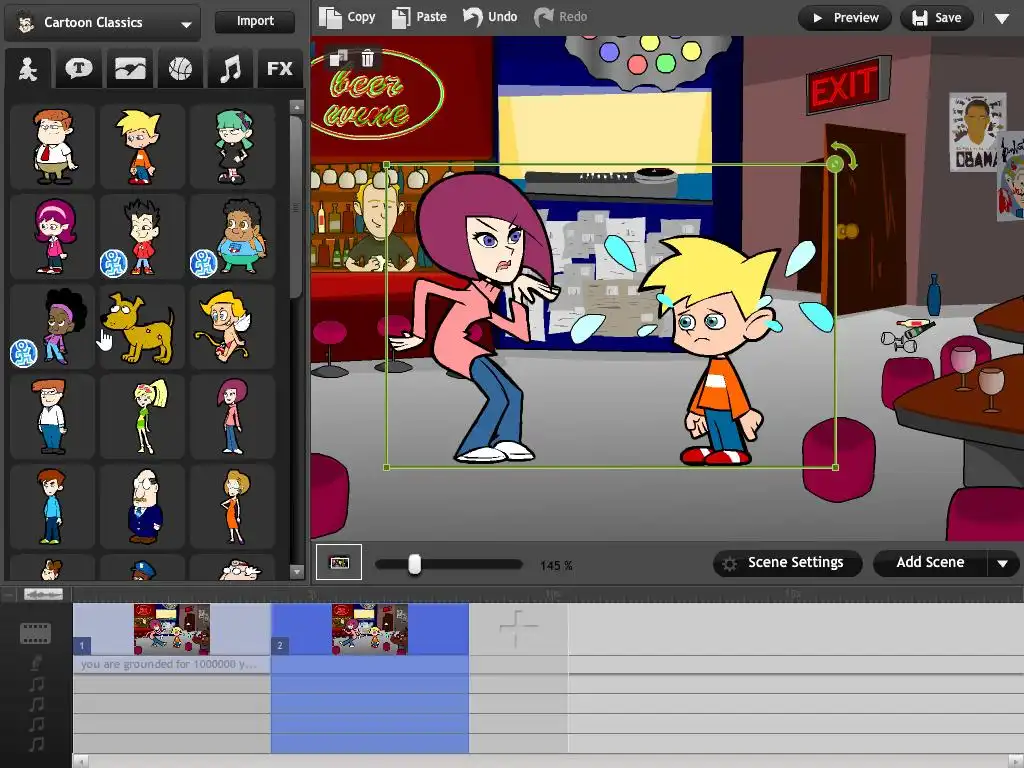Select the purple-haired woman in pink thumbnail
This screenshot has height=768, width=1024.
[x=232, y=417]
